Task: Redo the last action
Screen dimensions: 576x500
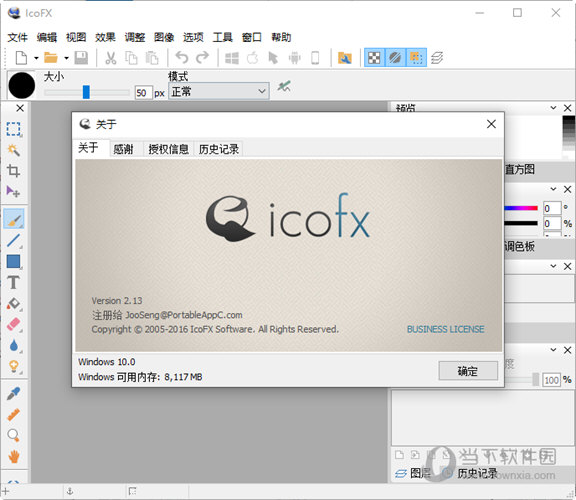Action: pyautogui.click(x=202, y=58)
